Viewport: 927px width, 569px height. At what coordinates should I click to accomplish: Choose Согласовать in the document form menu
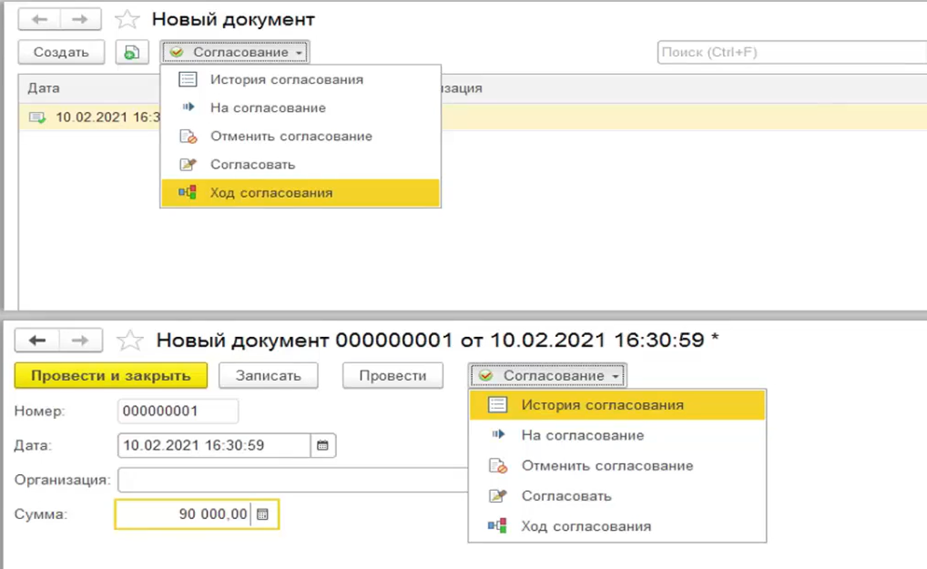(566, 496)
